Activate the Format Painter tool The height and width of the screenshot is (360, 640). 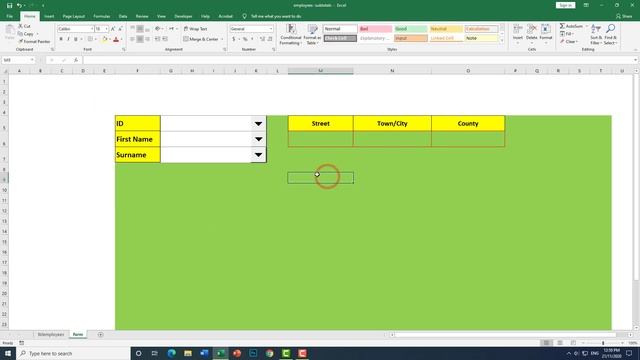pos(34,41)
